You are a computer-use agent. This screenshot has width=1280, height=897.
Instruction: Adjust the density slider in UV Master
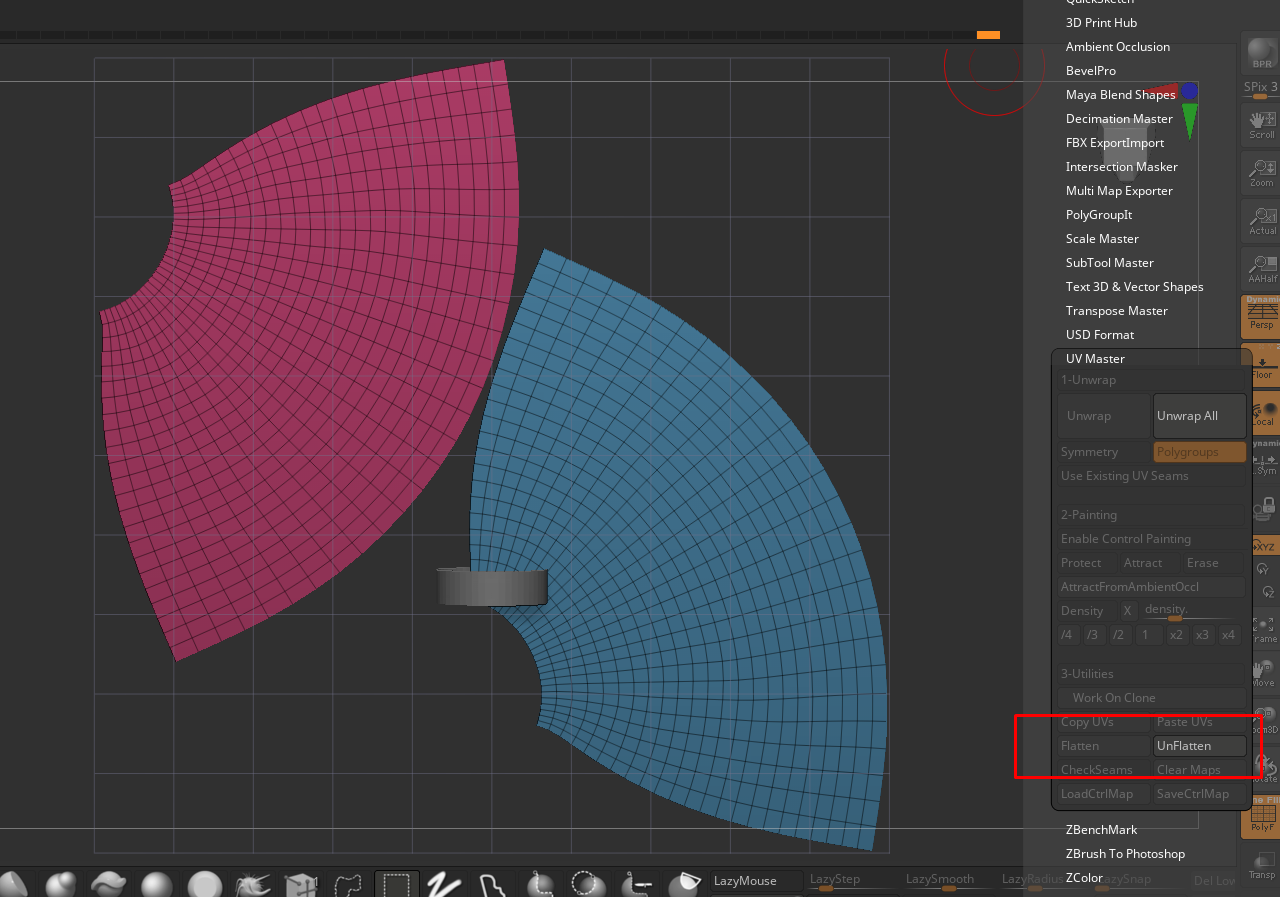pos(1189,612)
